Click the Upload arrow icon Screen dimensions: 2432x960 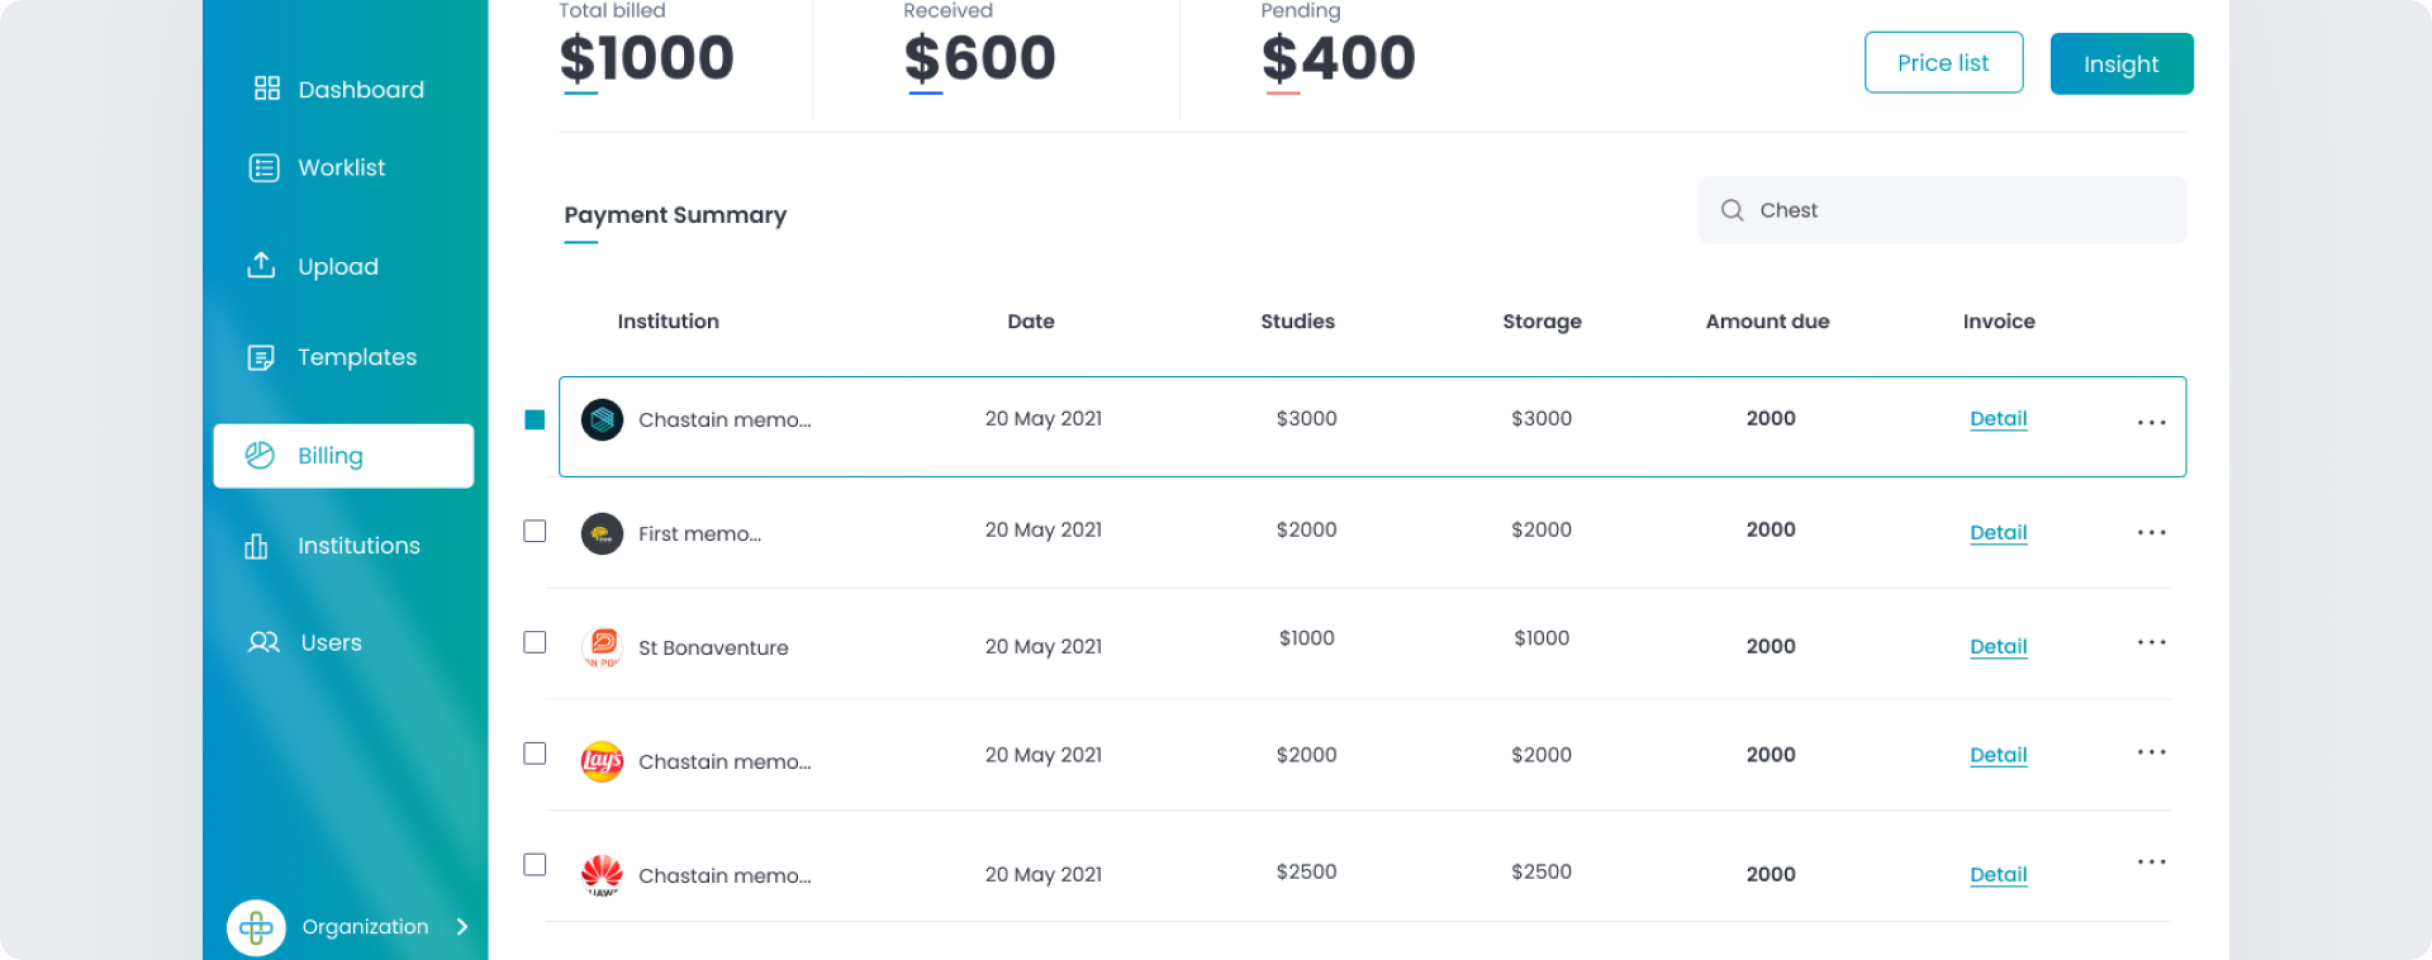(x=261, y=266)
